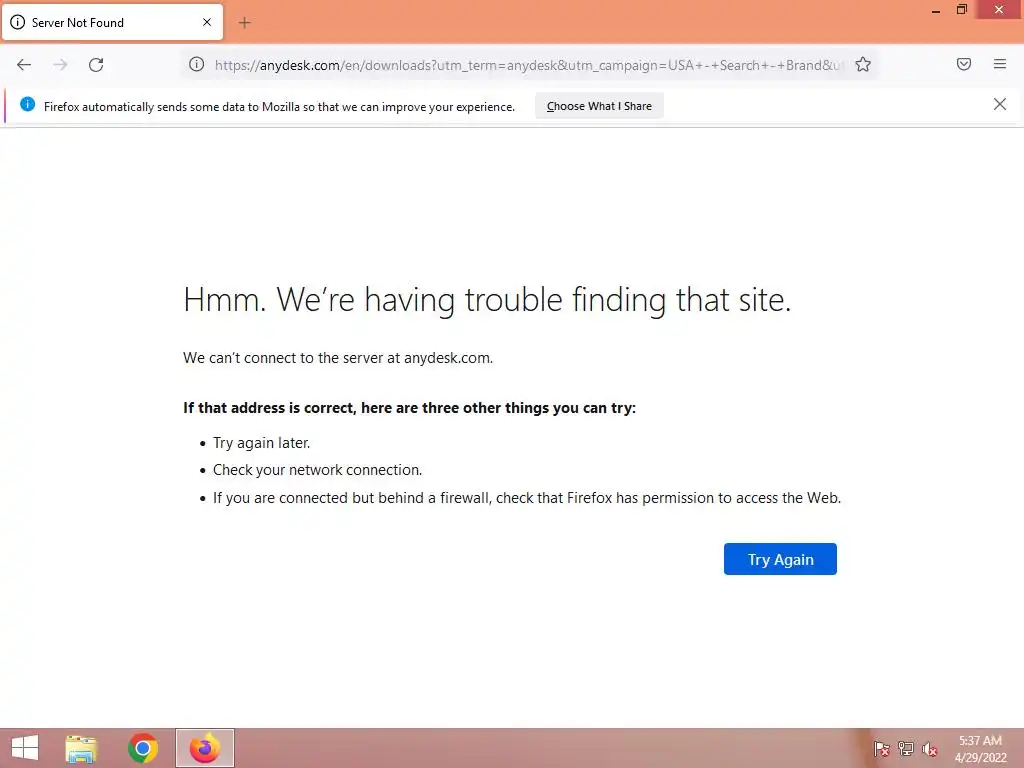Bookmark this page with the star icon
Screen dimensions: 1024x768
(863, 64)
